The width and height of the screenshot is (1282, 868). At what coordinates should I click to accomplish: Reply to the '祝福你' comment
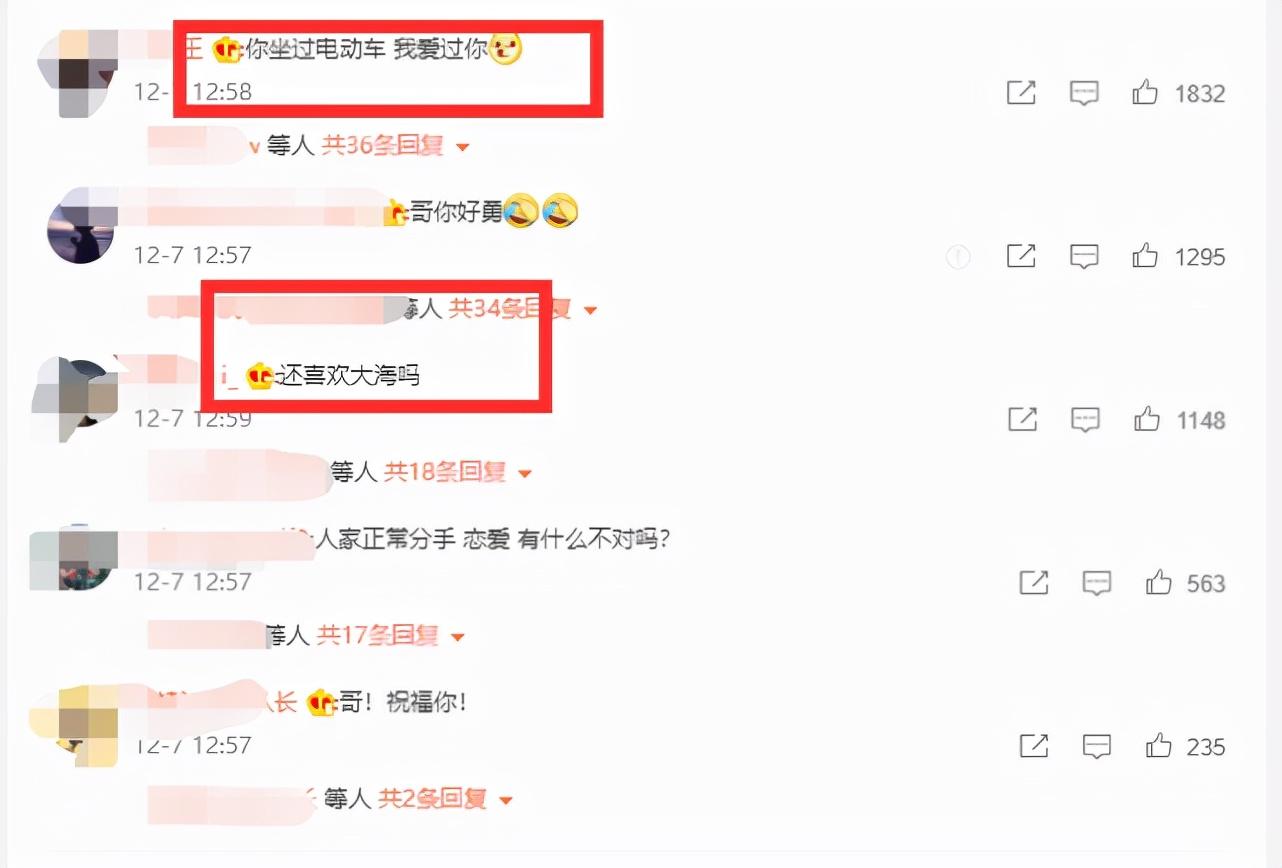point(1098,747)
